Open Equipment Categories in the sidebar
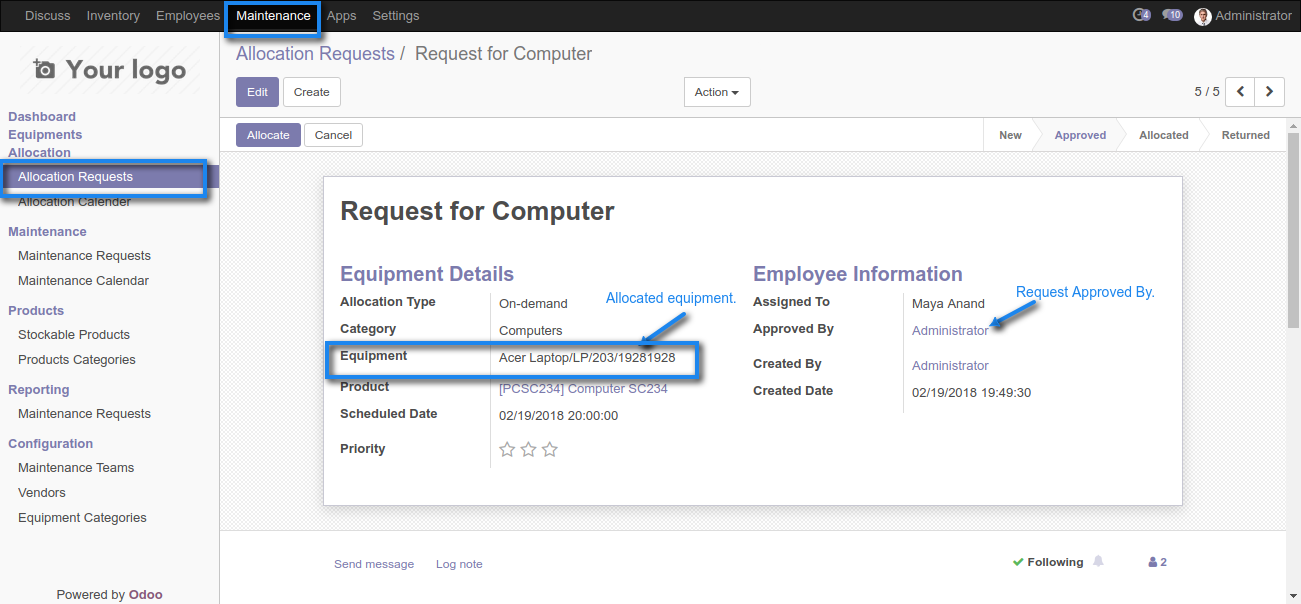1301x604 pixels. tap(82, 518)
